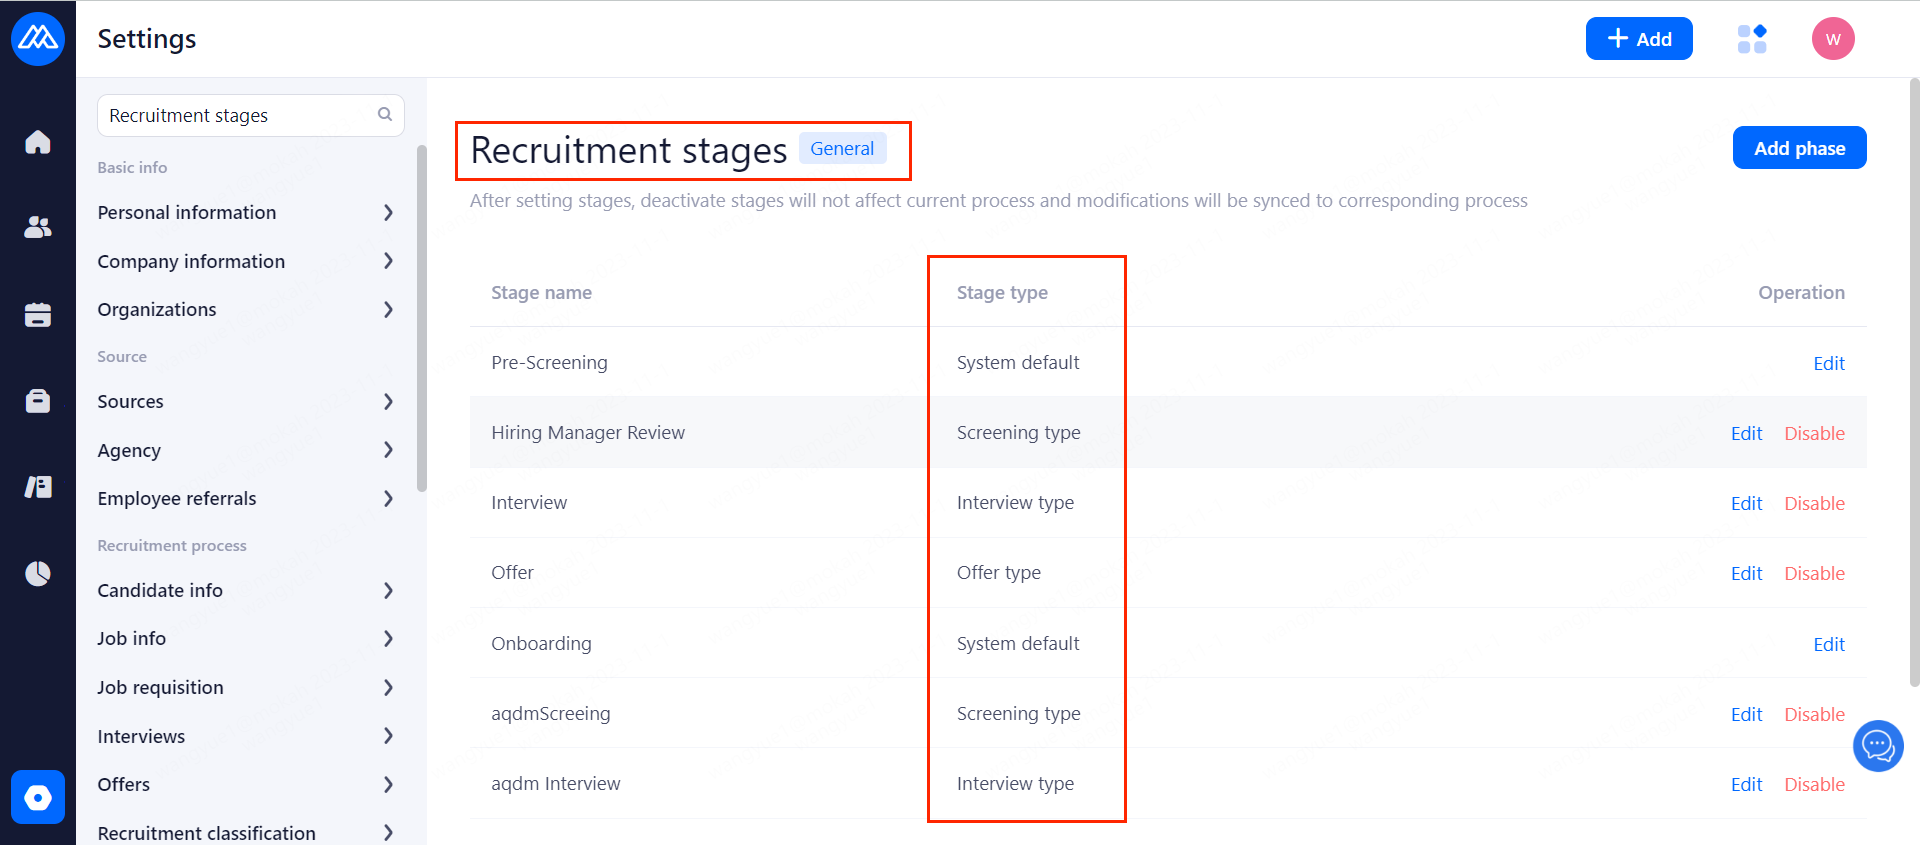Click the Add phase button
The width and height of the screenshot is (1920, 845).
(1799, 148)
